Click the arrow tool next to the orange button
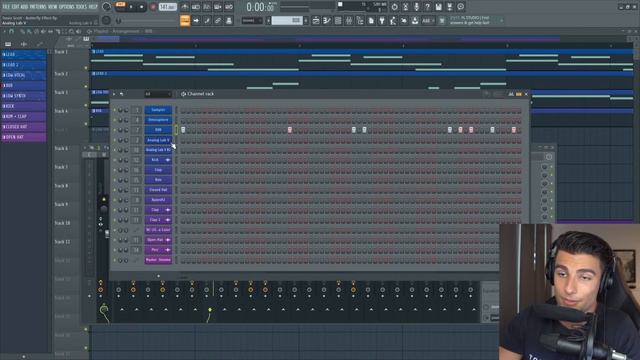 coord(196,20)
